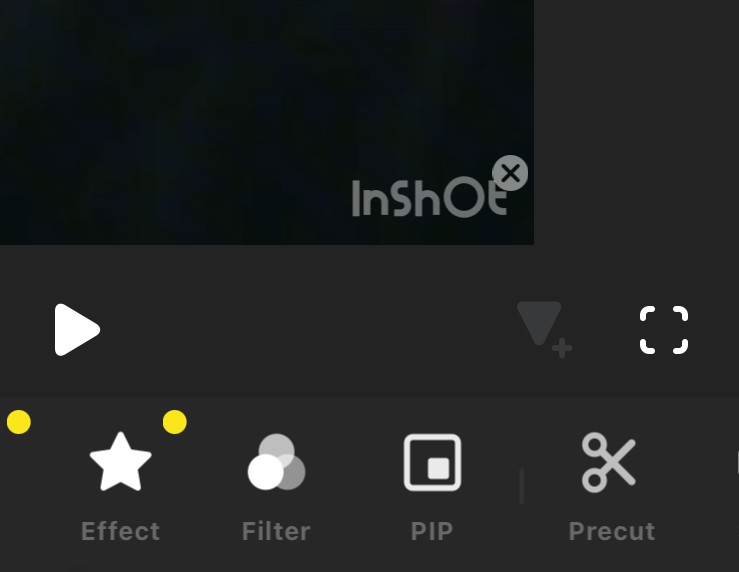
Task: Open the Effect tool star icon
Action: point(121,462)
